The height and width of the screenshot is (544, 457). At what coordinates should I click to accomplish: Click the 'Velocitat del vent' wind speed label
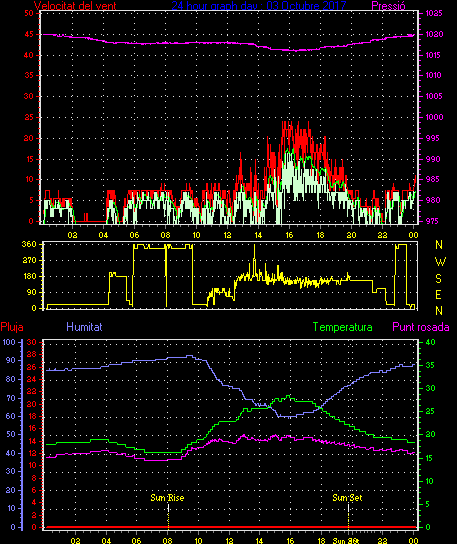tap(75, 5)
